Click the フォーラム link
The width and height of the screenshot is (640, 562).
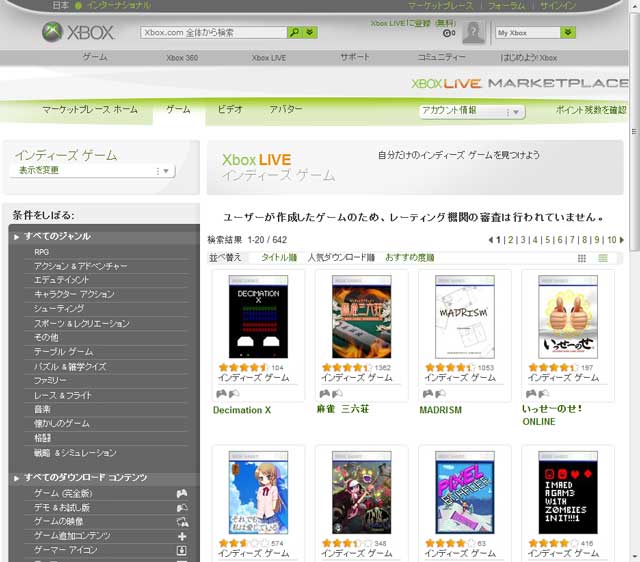[x=506, y=5]
